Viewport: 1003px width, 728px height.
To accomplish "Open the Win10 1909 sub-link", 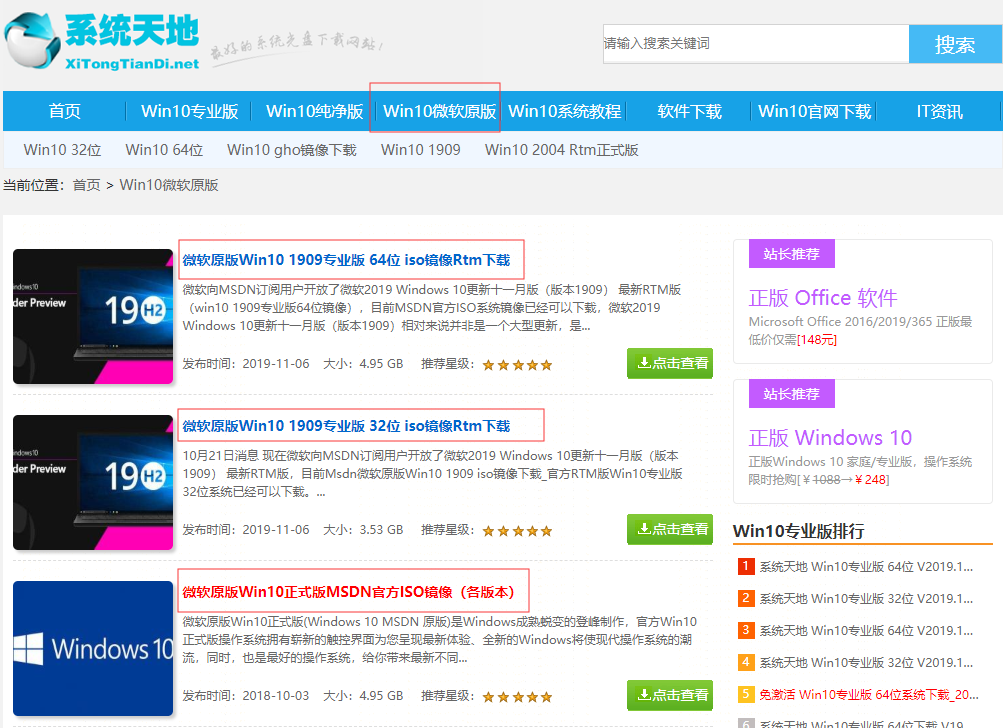I will (x=420, y=150).
